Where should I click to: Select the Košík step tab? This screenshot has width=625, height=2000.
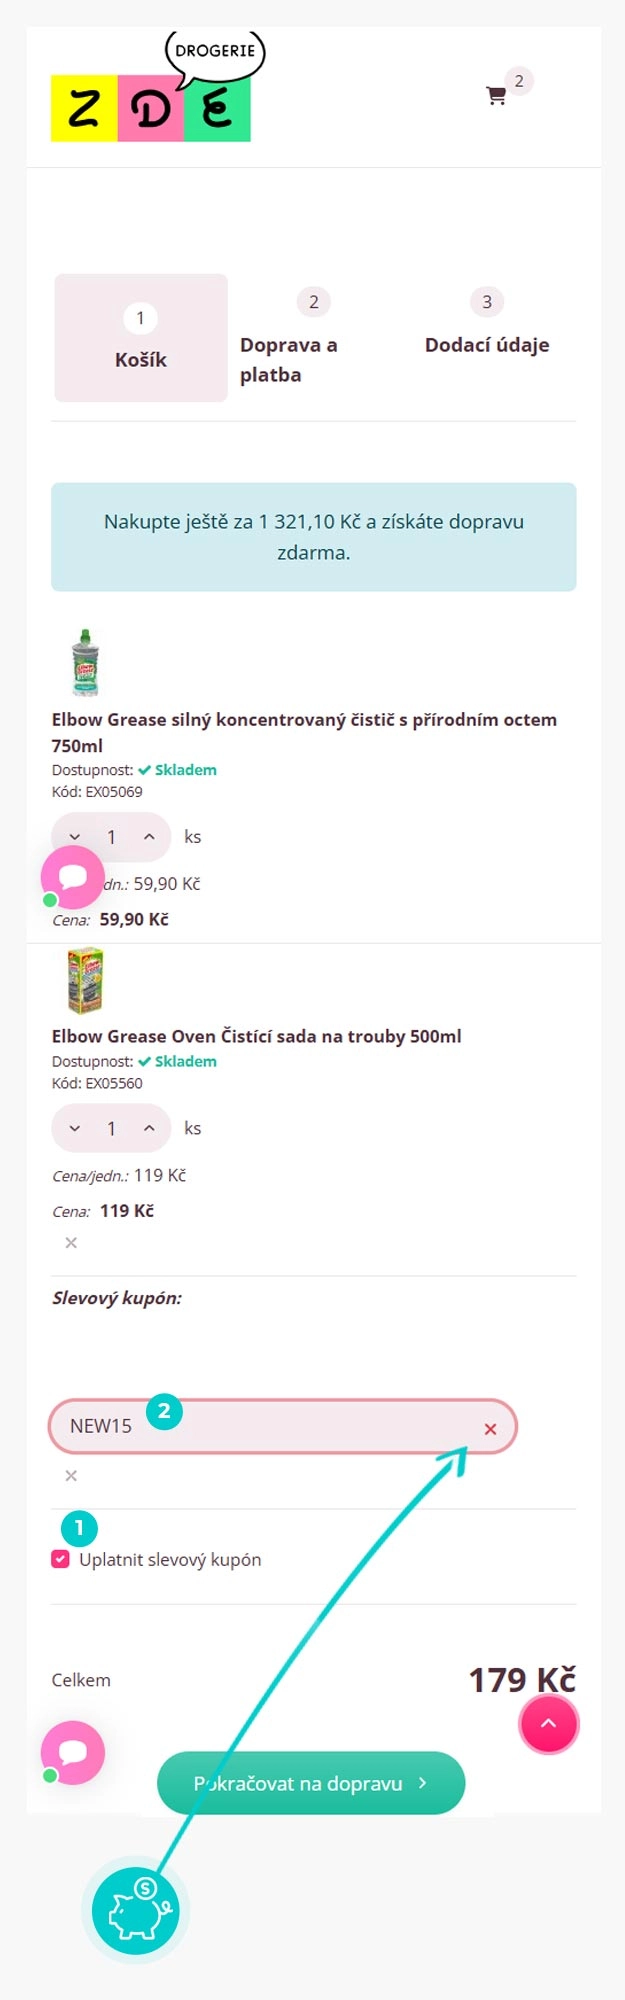click(141, 338)
